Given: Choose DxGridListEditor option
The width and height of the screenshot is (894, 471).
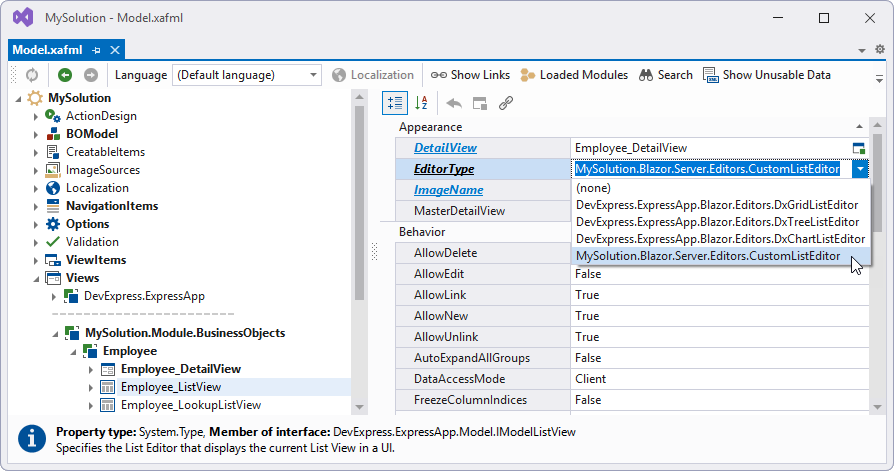Looking at the screenshot, I should coord(720,205).
